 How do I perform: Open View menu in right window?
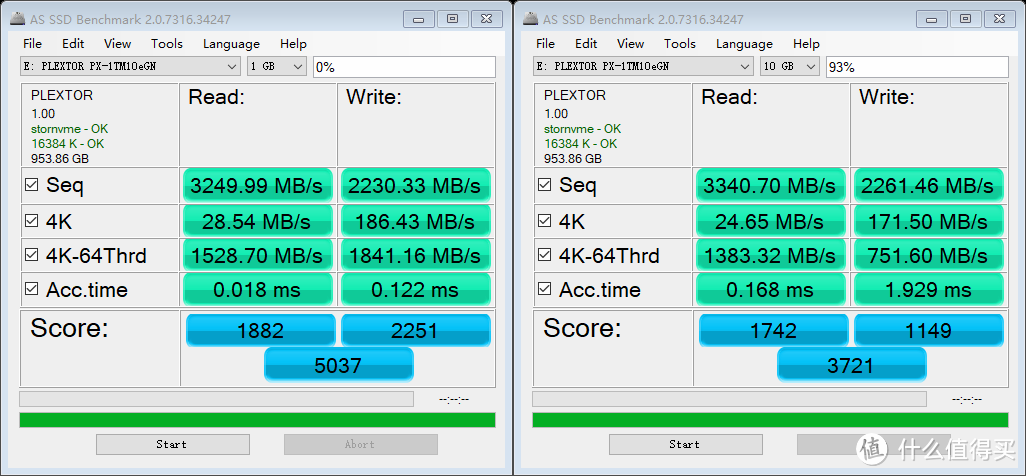[631, 44]
